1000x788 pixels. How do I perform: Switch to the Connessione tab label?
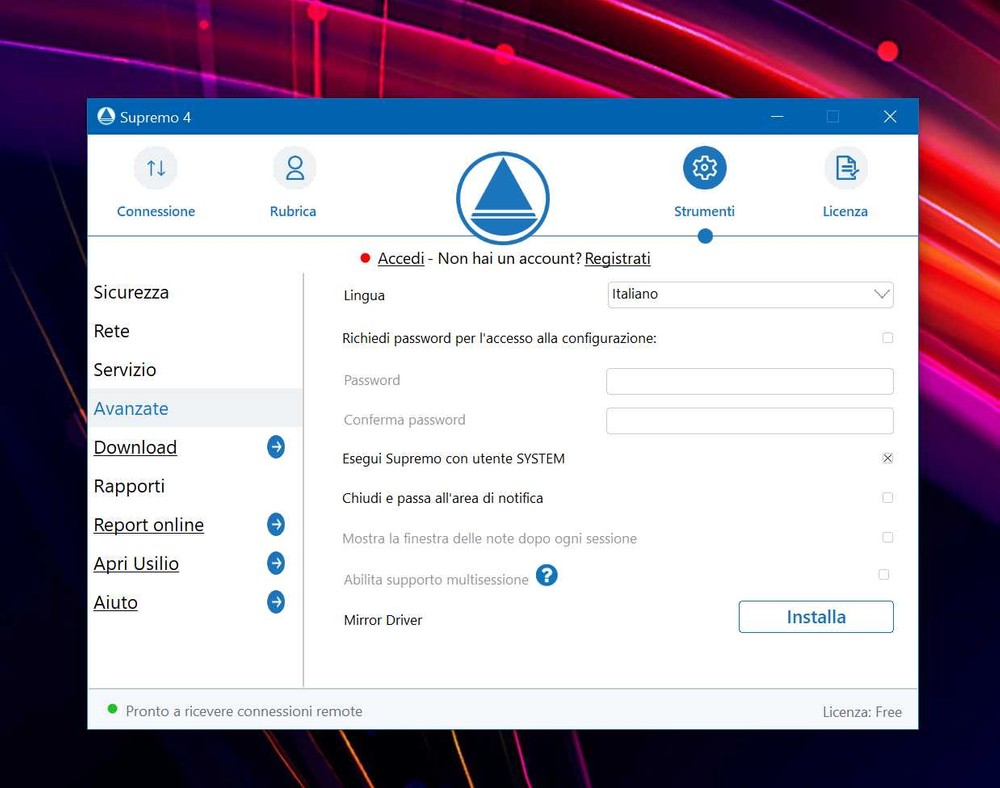click(156, 211)
